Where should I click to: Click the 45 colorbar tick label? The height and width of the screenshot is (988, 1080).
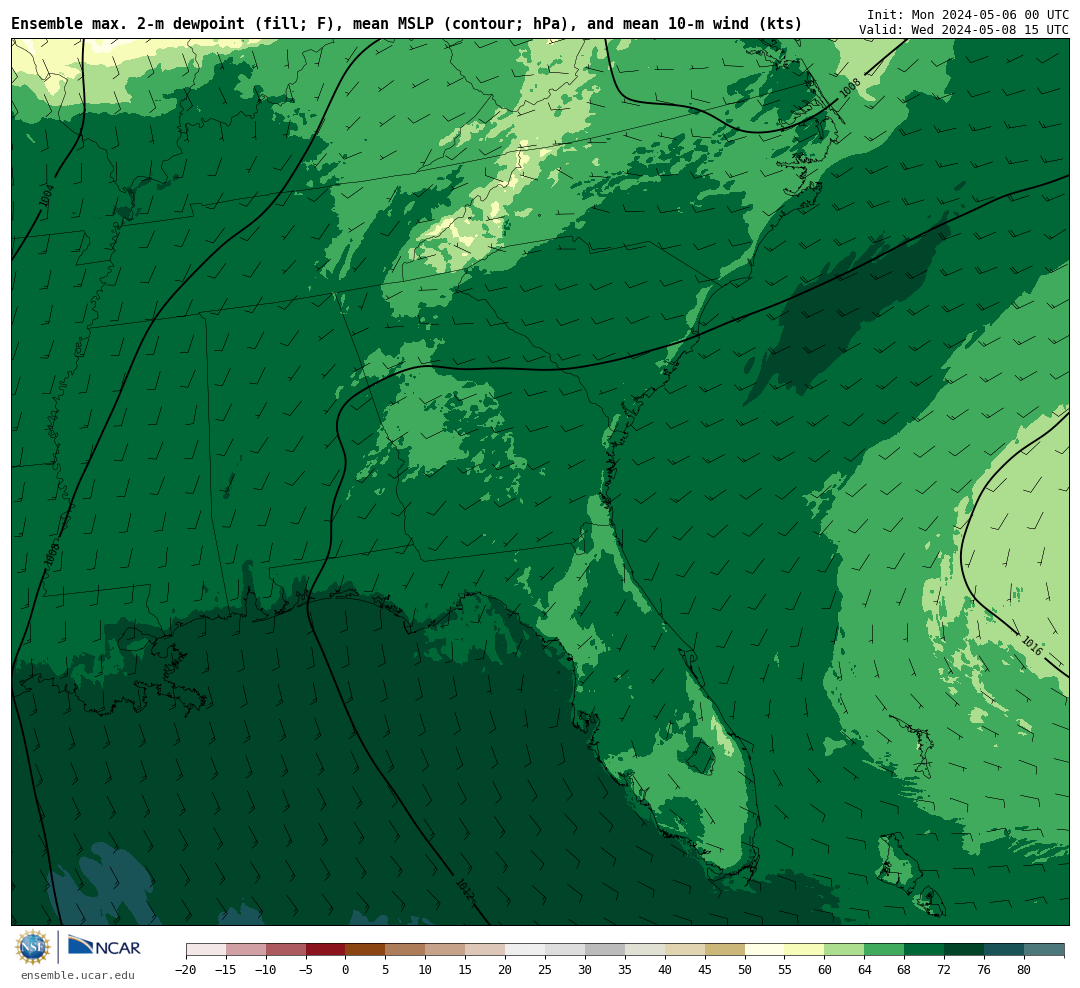click(x=705, y=970)
